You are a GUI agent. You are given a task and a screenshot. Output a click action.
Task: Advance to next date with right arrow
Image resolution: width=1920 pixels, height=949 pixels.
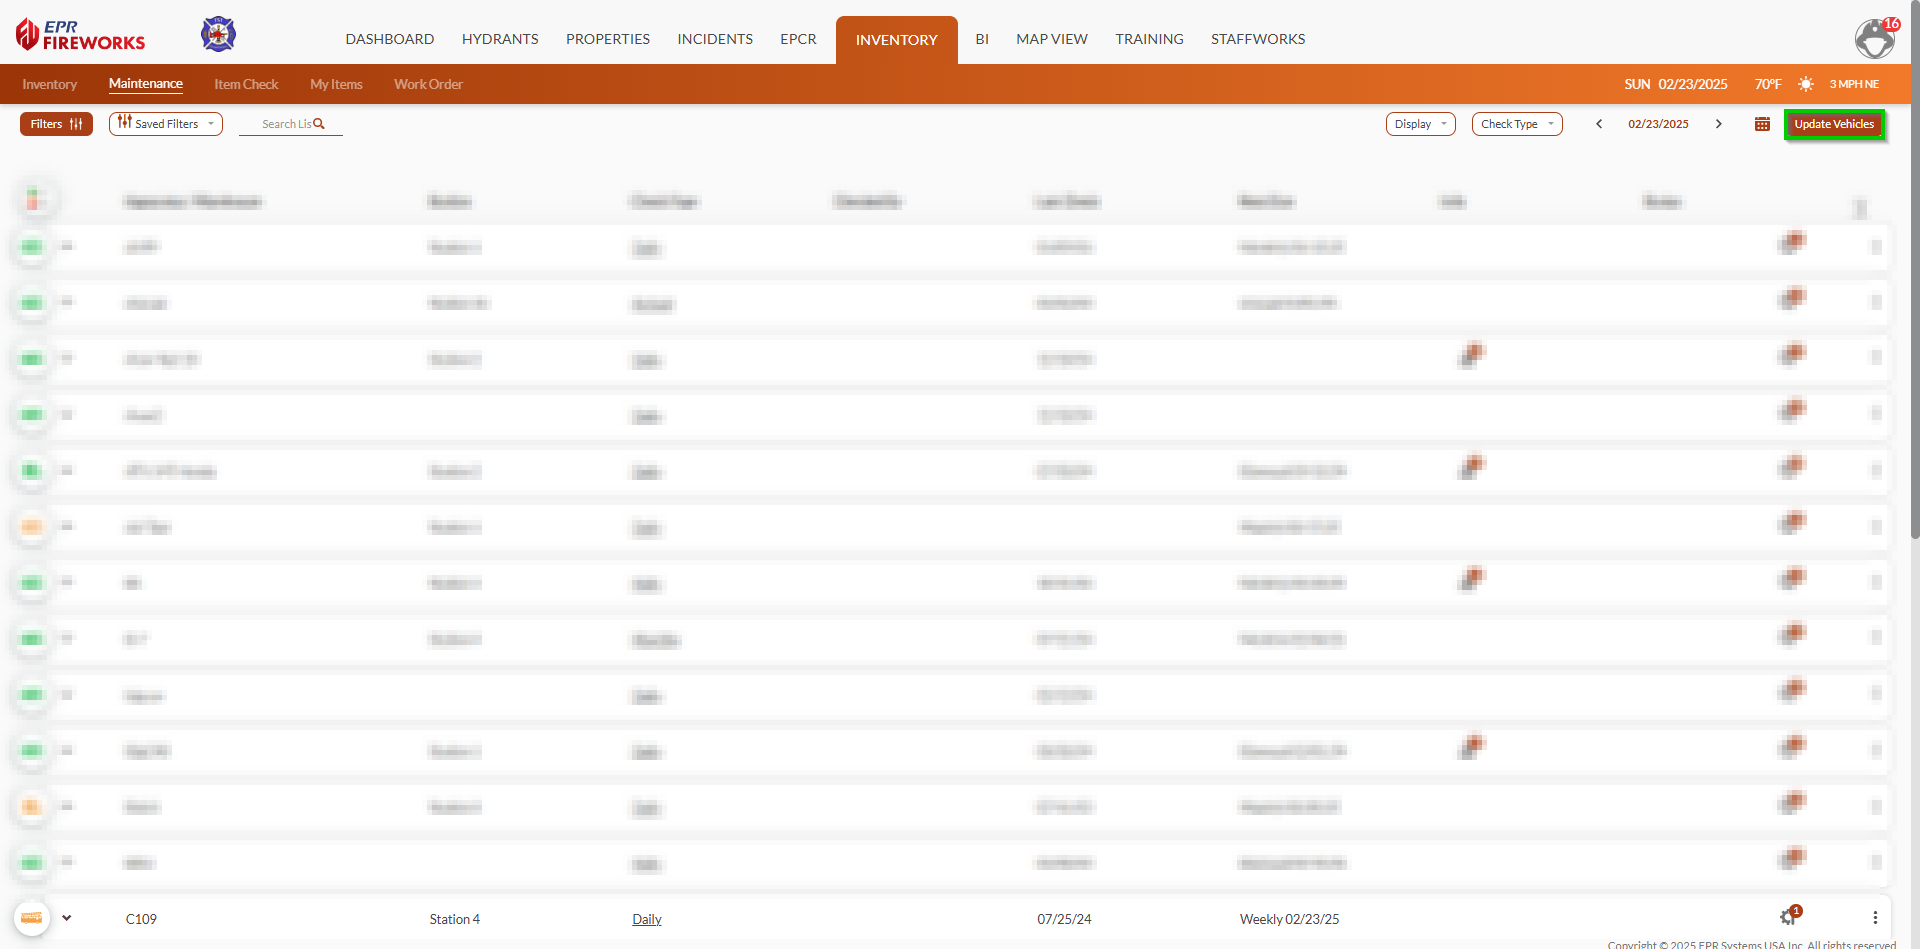tap(1718, 124)
